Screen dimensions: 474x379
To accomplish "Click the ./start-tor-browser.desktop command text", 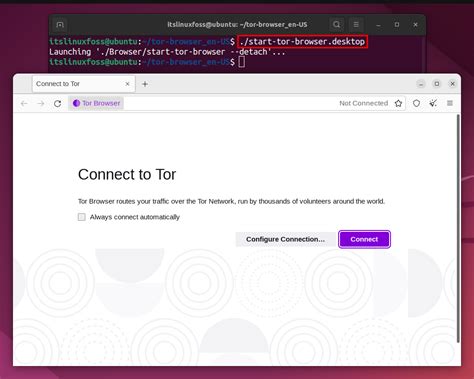I will 302,42.
